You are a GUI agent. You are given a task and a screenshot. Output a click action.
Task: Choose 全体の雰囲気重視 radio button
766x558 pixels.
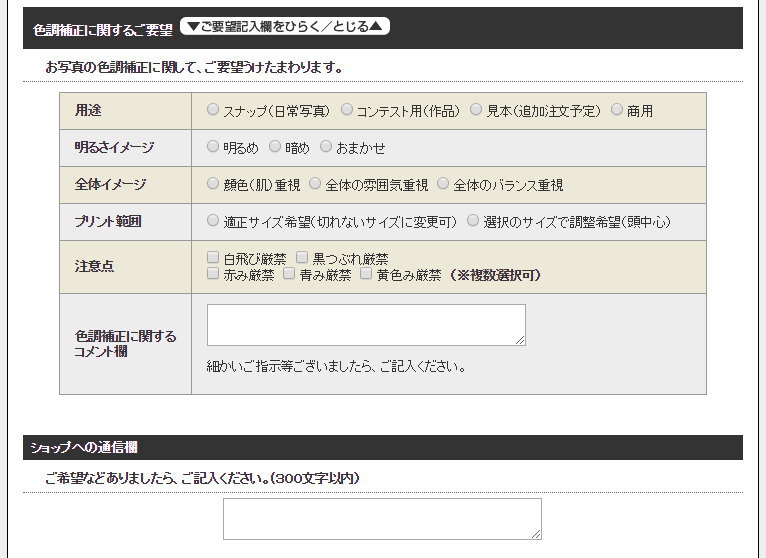[315, 183]
